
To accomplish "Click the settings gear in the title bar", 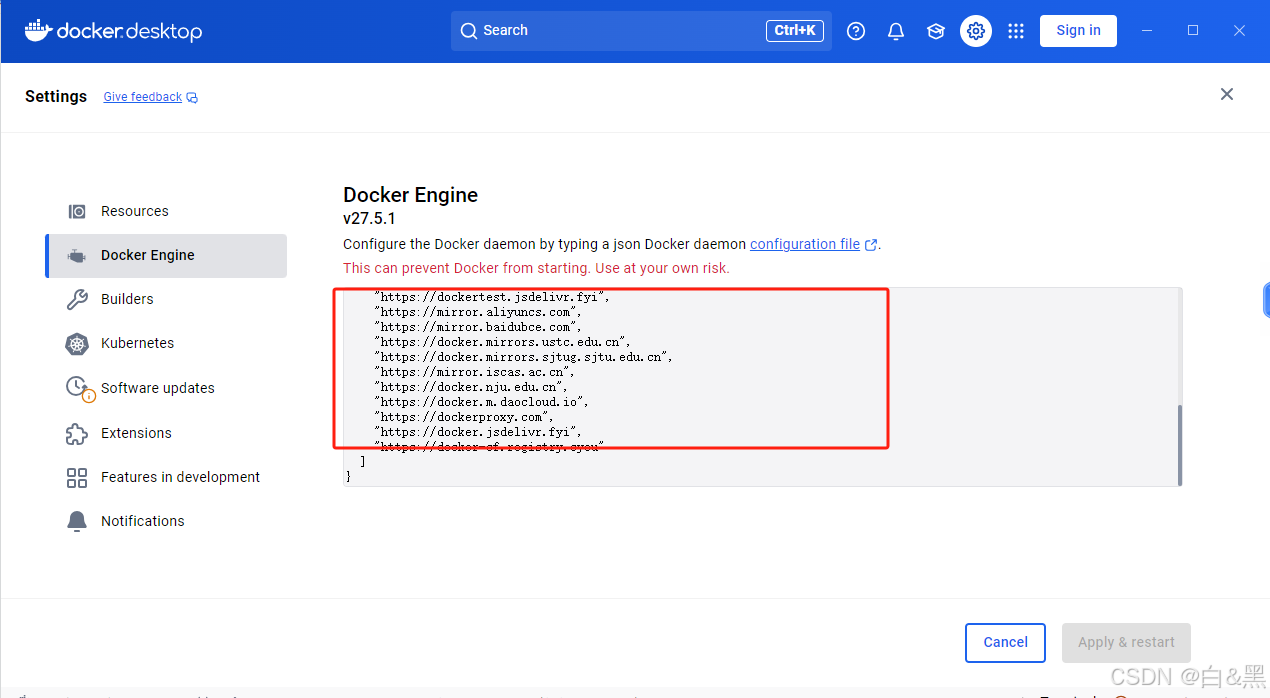I will click(975, 30).
